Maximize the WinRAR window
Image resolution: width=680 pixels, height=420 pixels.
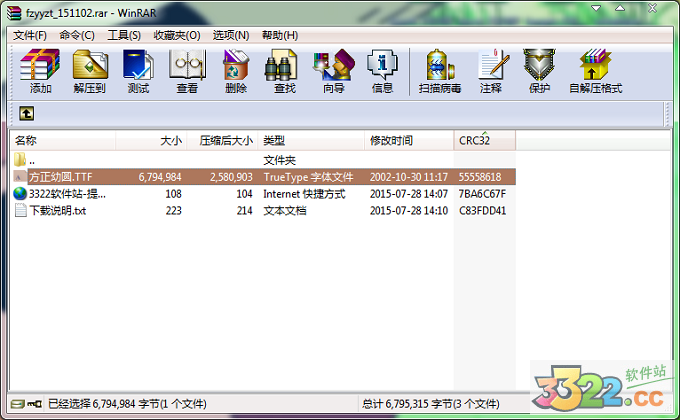click(x=620, y=8)
